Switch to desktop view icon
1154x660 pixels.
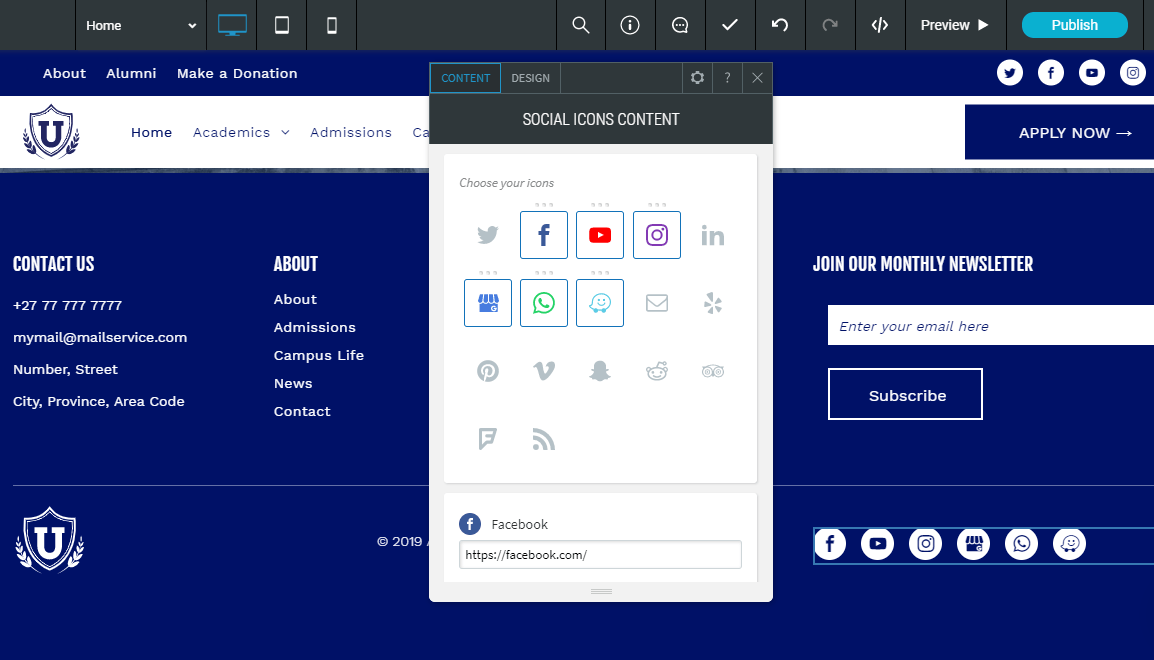232,25
